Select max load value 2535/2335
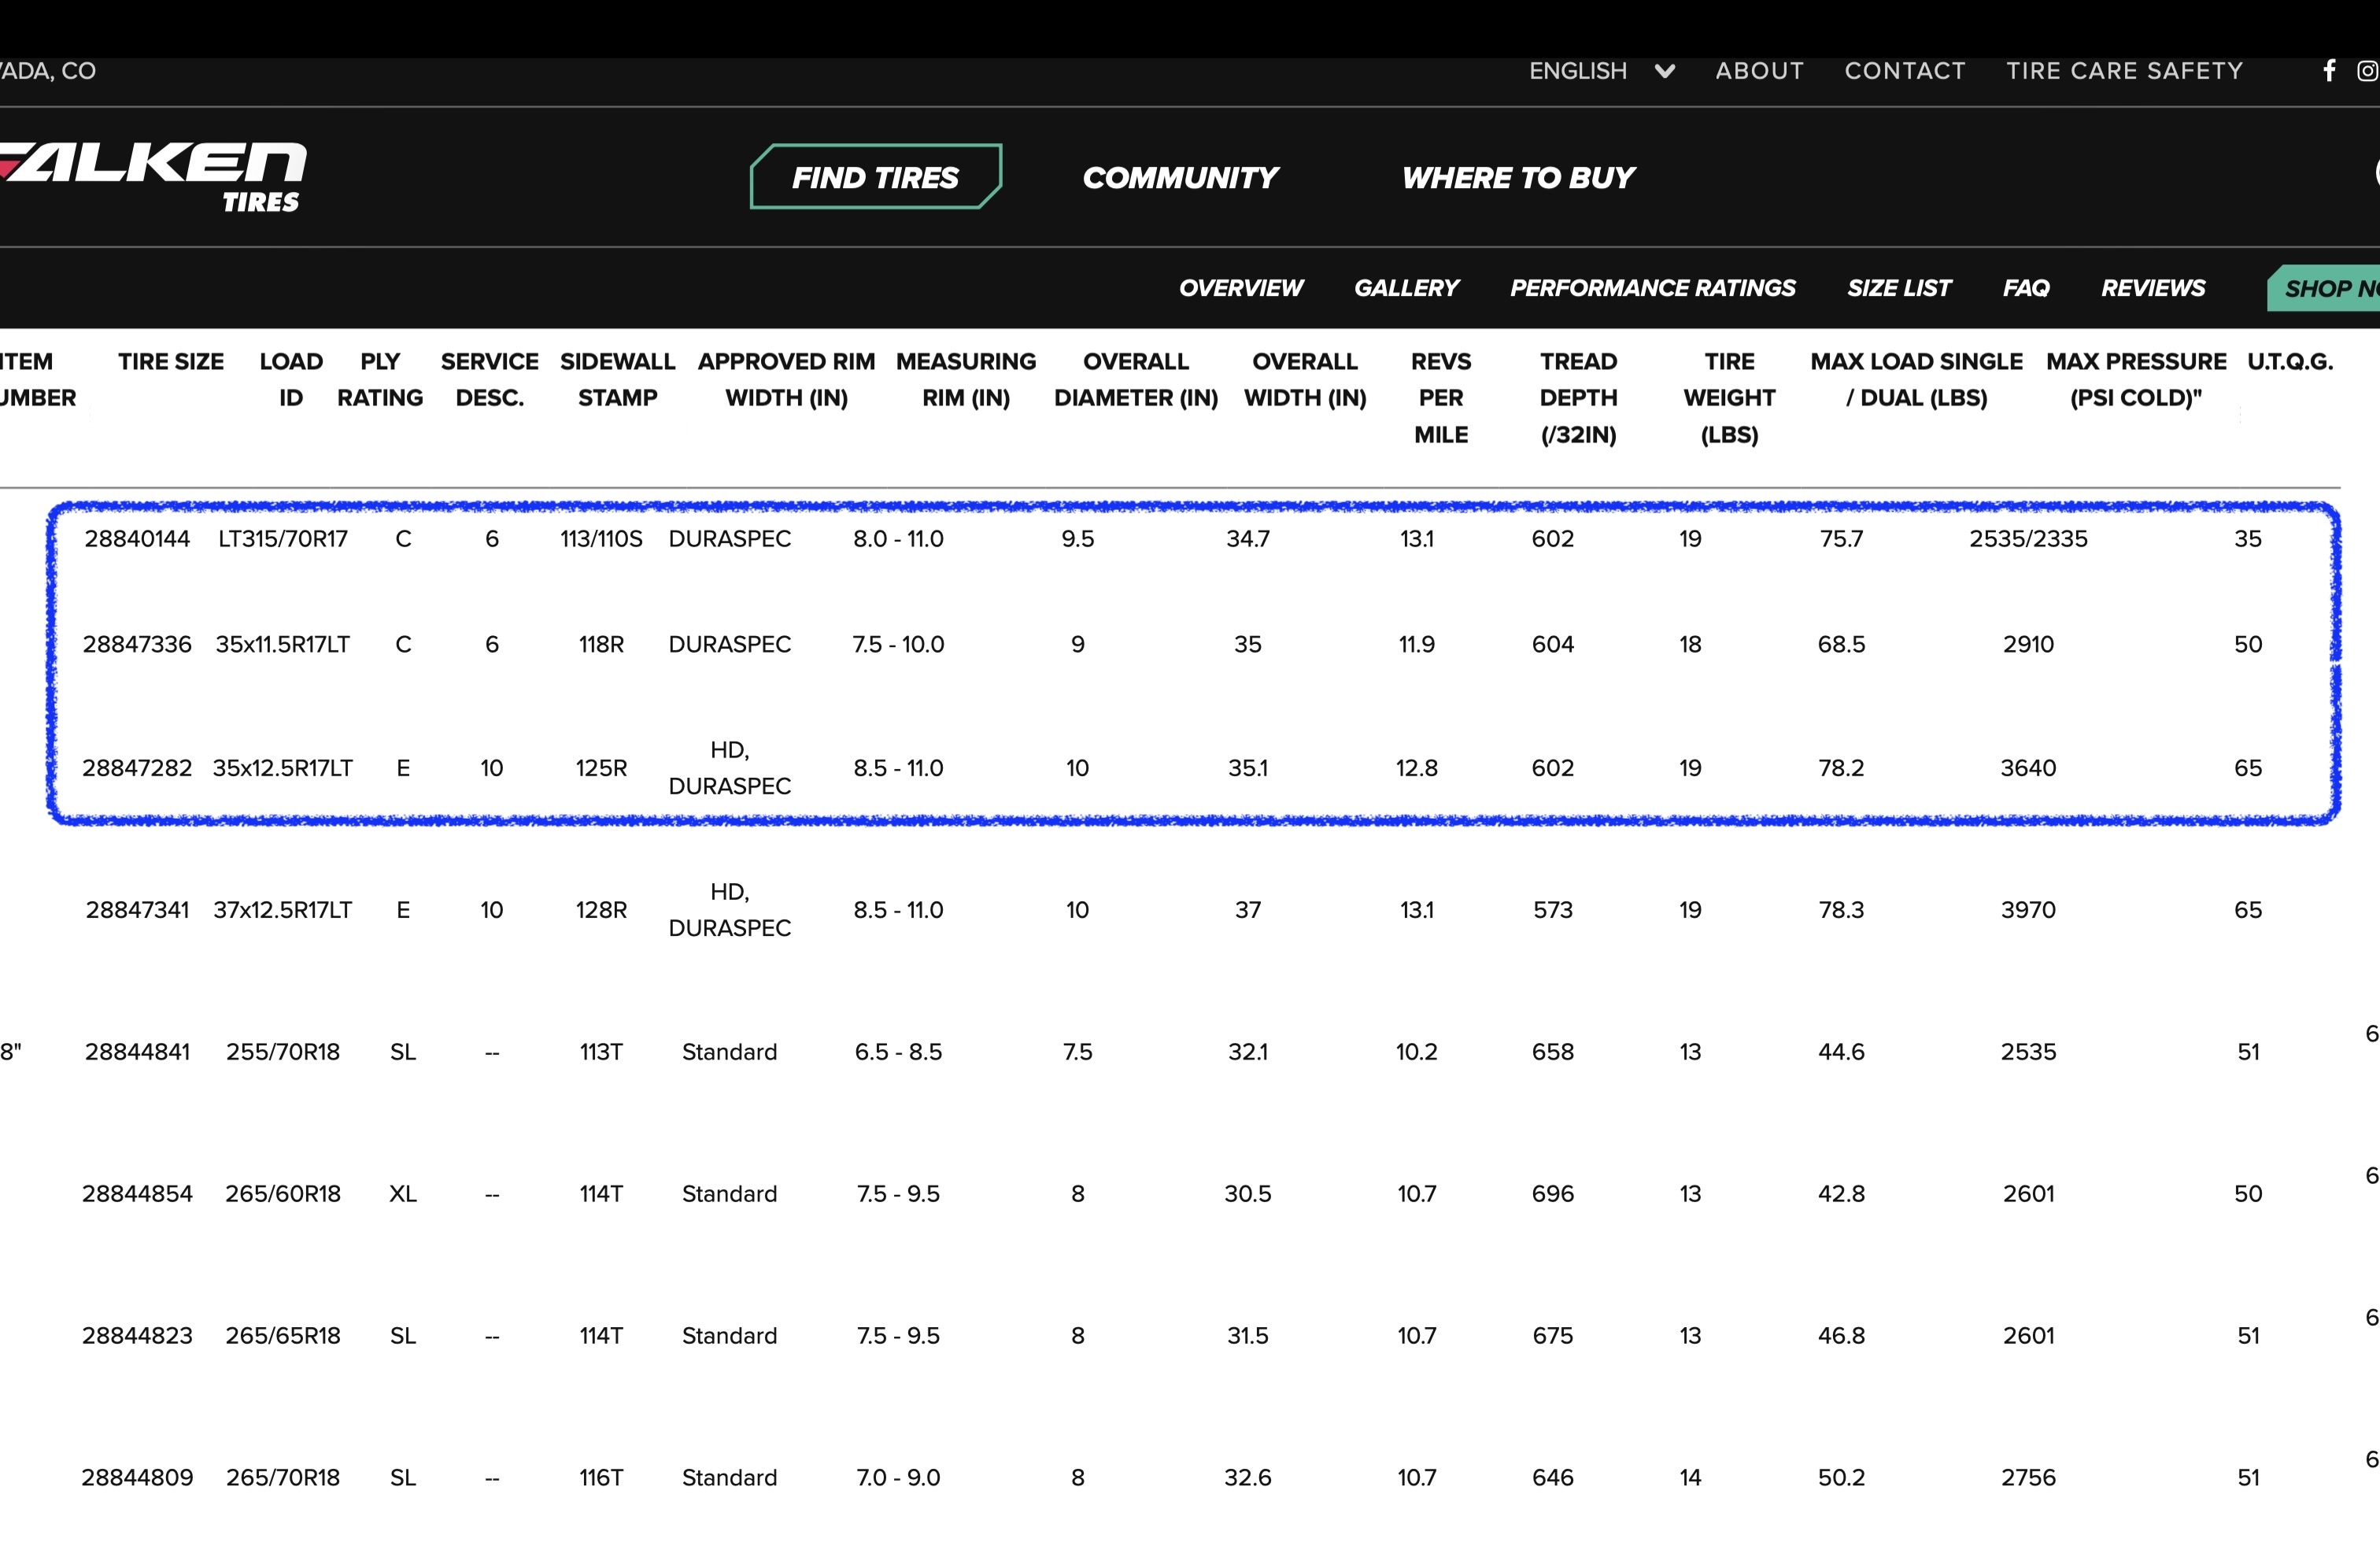This screenshot has height=1546, width=2380. (2028, 539)
